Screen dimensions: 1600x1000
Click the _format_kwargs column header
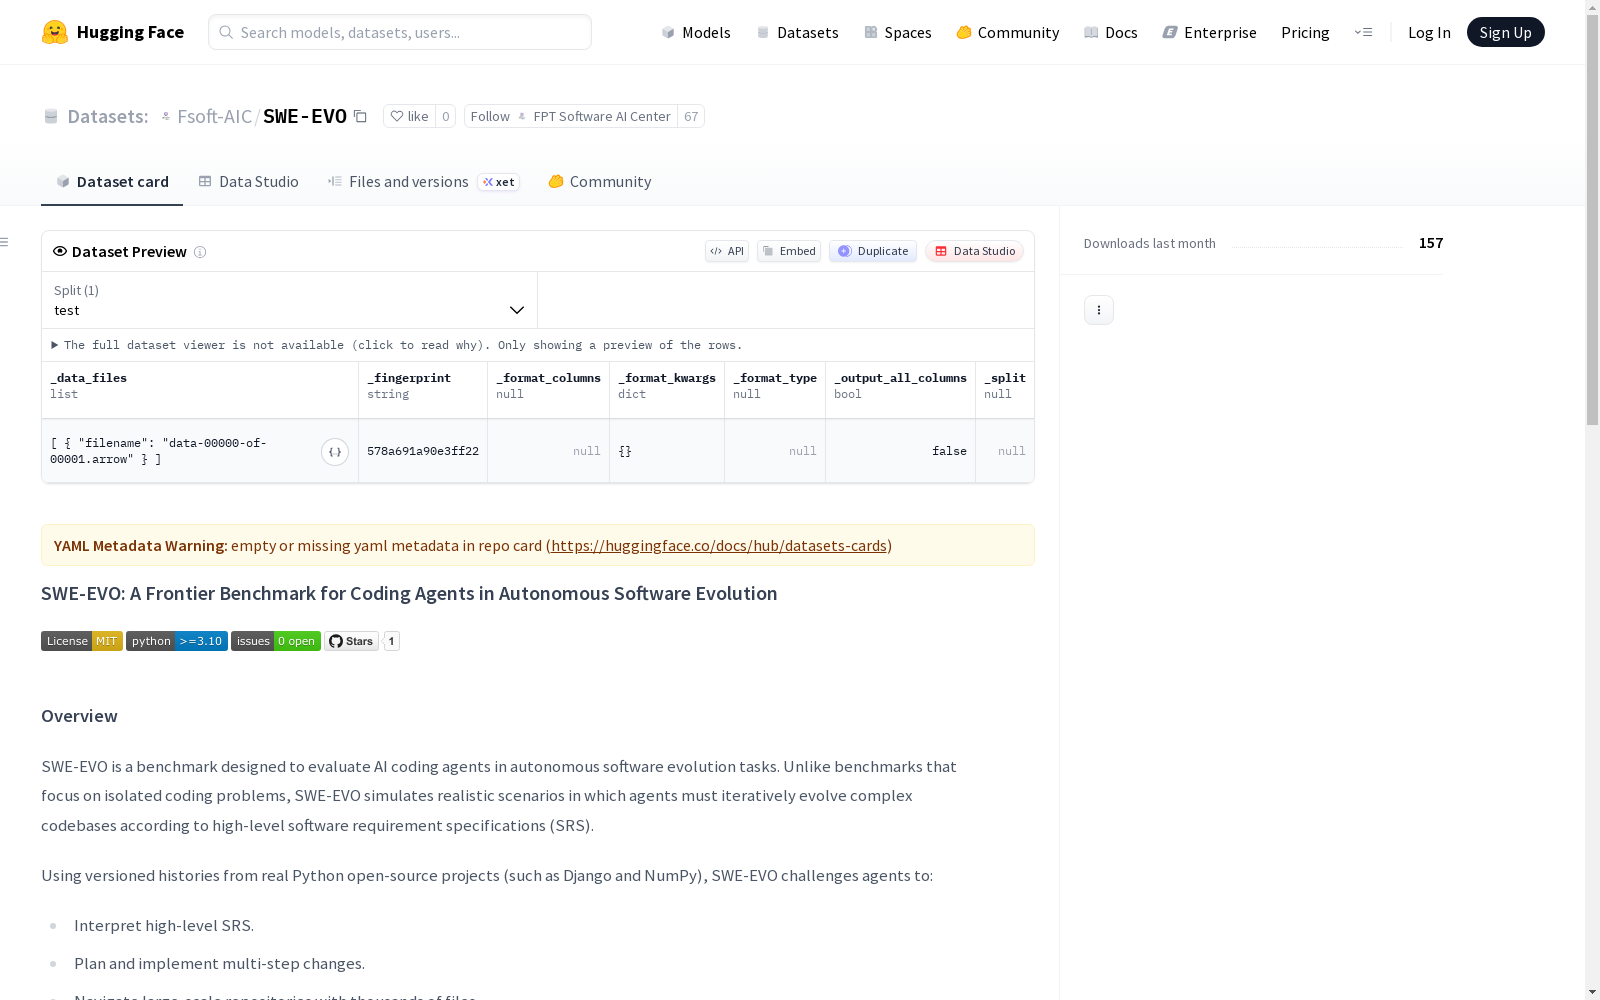pyautogui.click(x=667, y=390)
